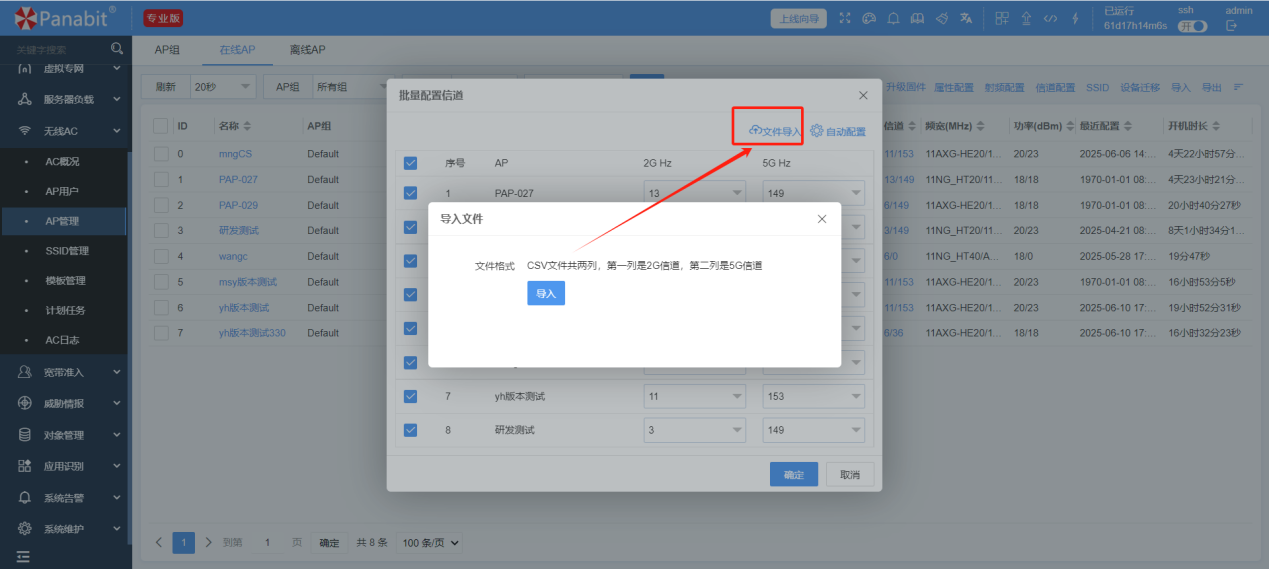Viewport: 1269px width, 569px height.
Task: Click the admin logout icon
Action: click(1232, 26)
